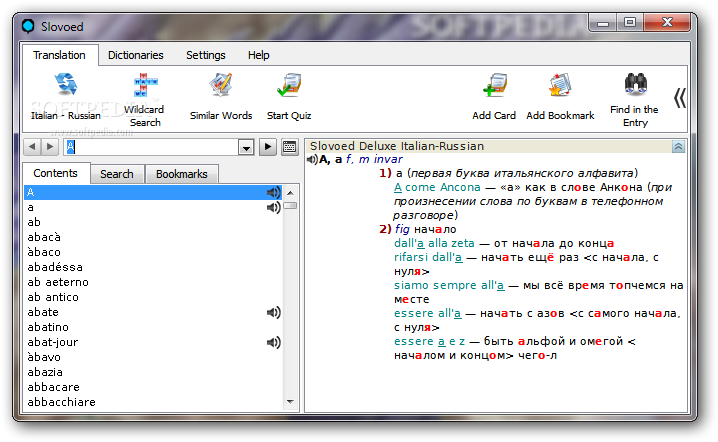Click the translate play arrow button

tap(268, 147)
